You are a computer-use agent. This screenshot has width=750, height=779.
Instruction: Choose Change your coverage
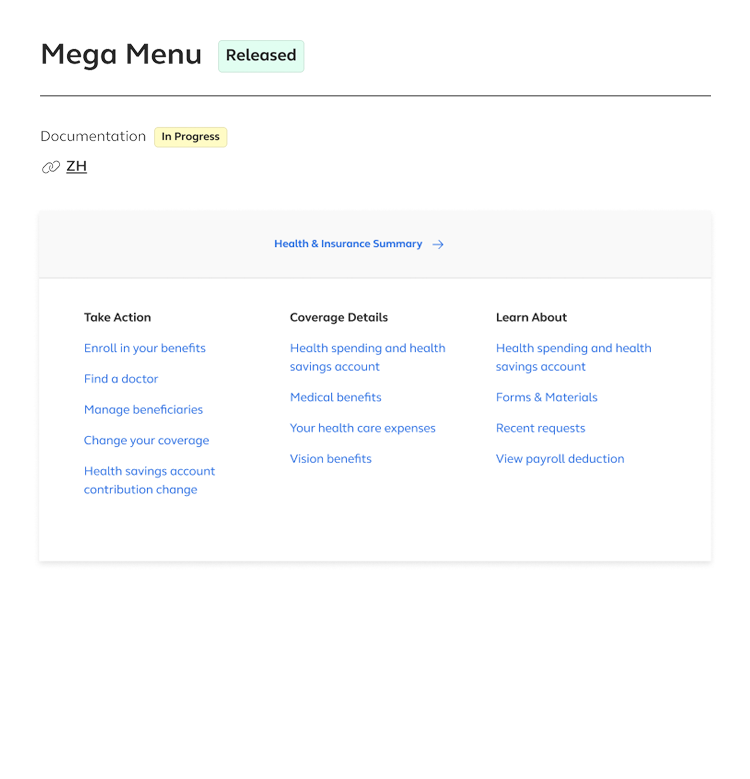coord(146,440)
